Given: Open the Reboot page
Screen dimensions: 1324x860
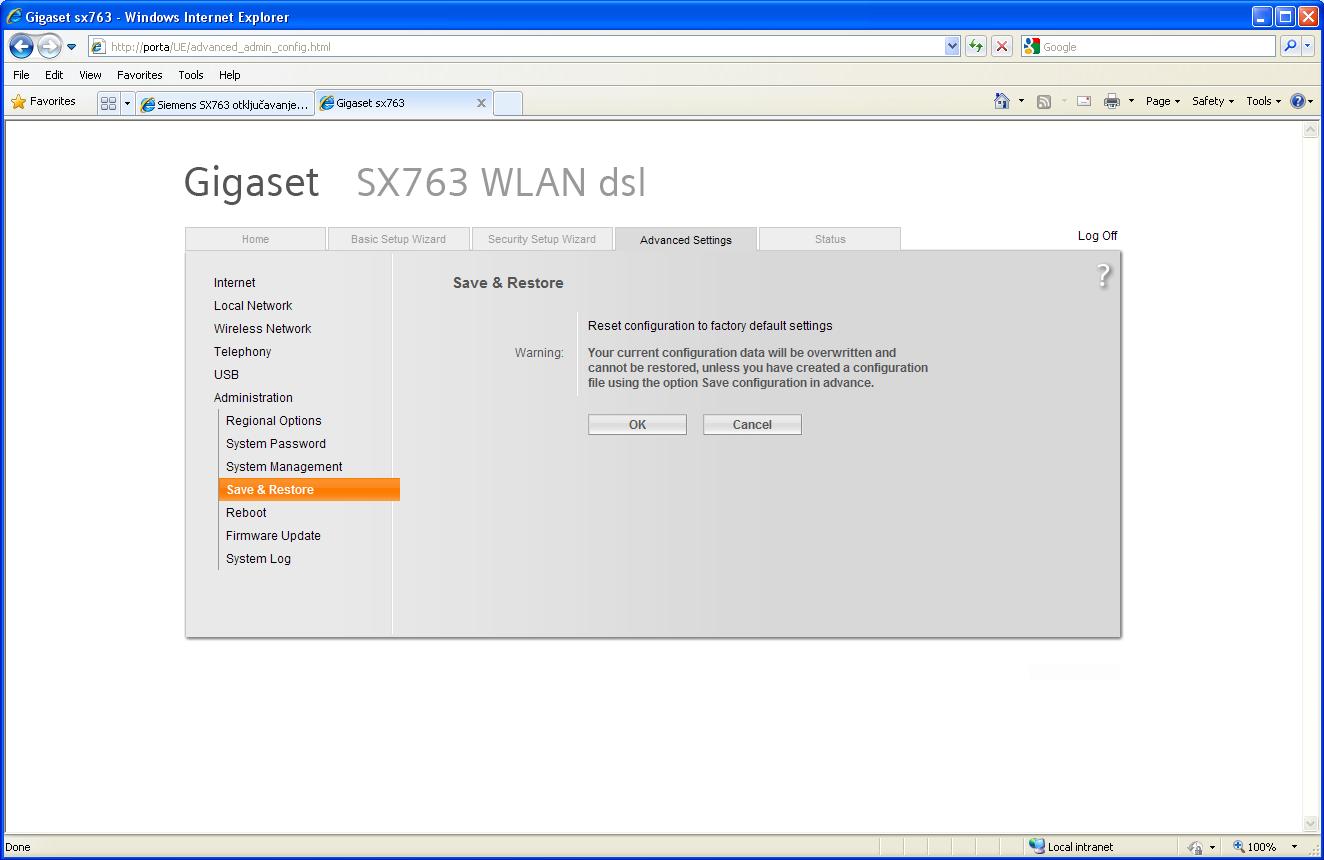Looking at the screenshot, I should pos(246,513).
